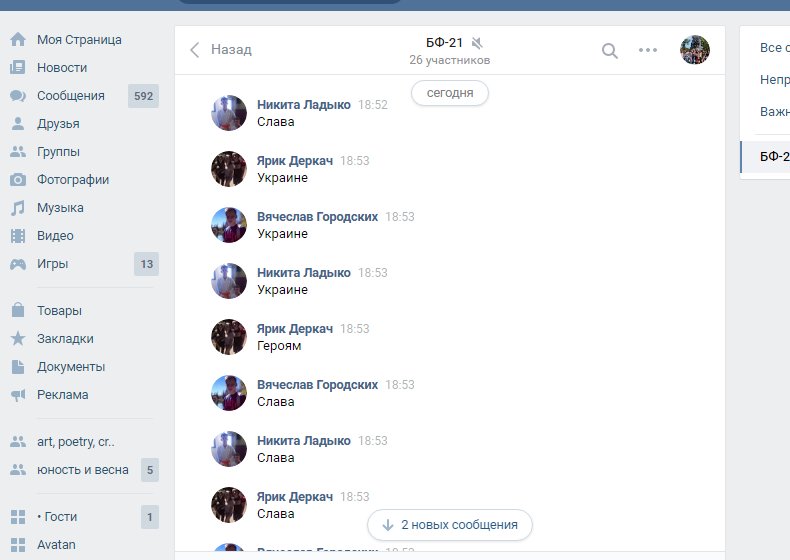This screenshot has width=790, height=560.
Task: Open Закладки in the sidebar
Action: pyautogui.click(x=65, y=339)
